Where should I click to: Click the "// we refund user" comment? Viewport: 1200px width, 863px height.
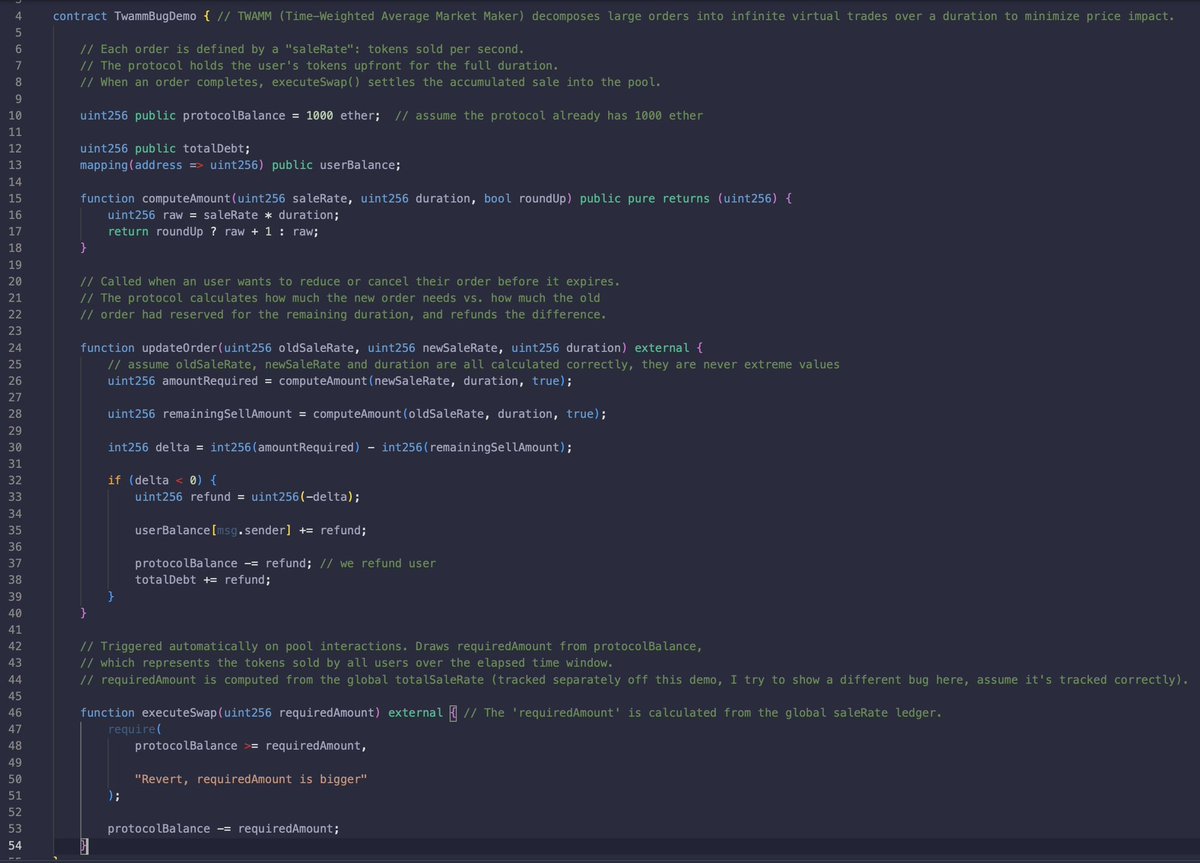[x=378, y=563]
